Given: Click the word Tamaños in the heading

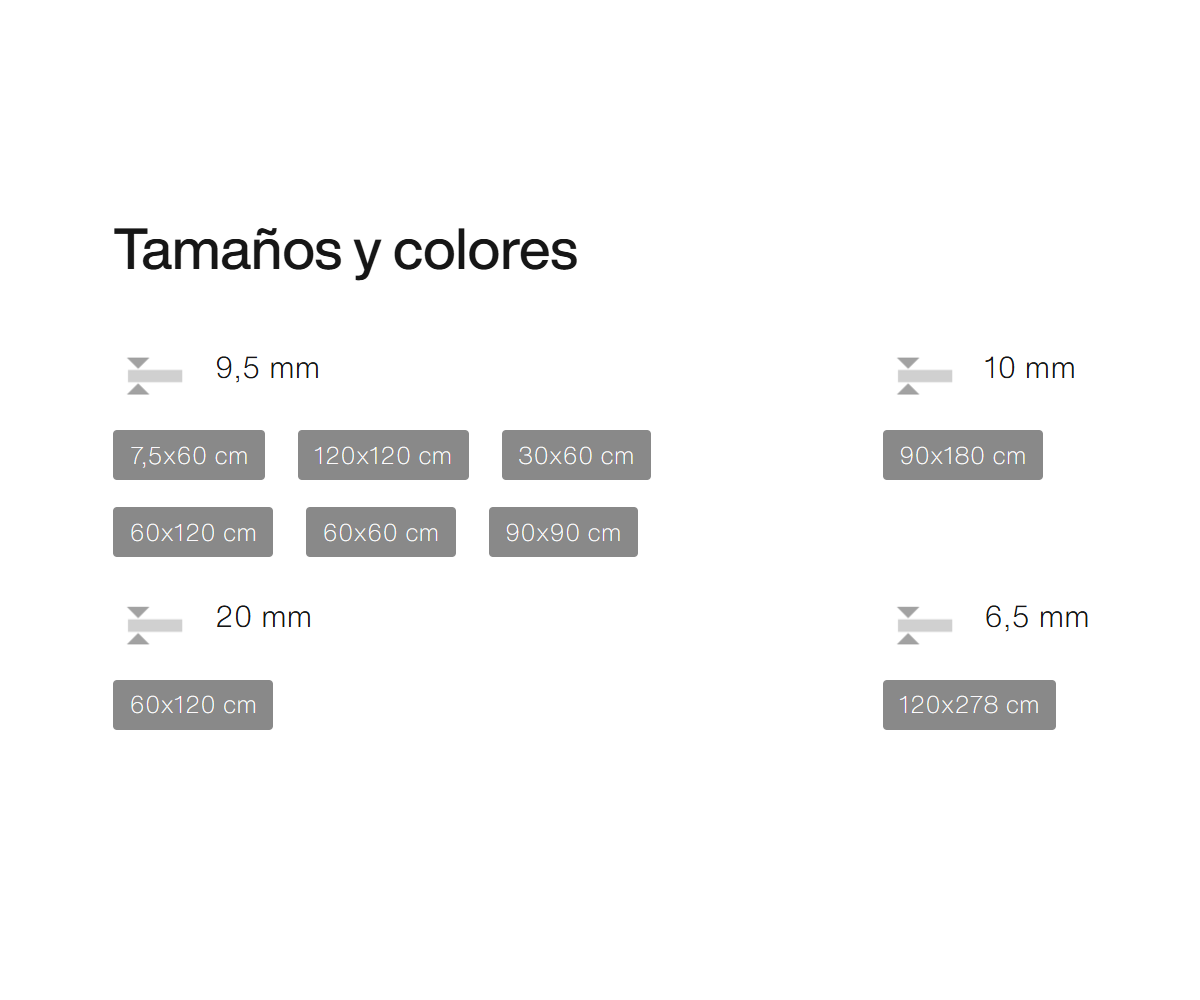Looking at the screenshot, I should point(229,249).
